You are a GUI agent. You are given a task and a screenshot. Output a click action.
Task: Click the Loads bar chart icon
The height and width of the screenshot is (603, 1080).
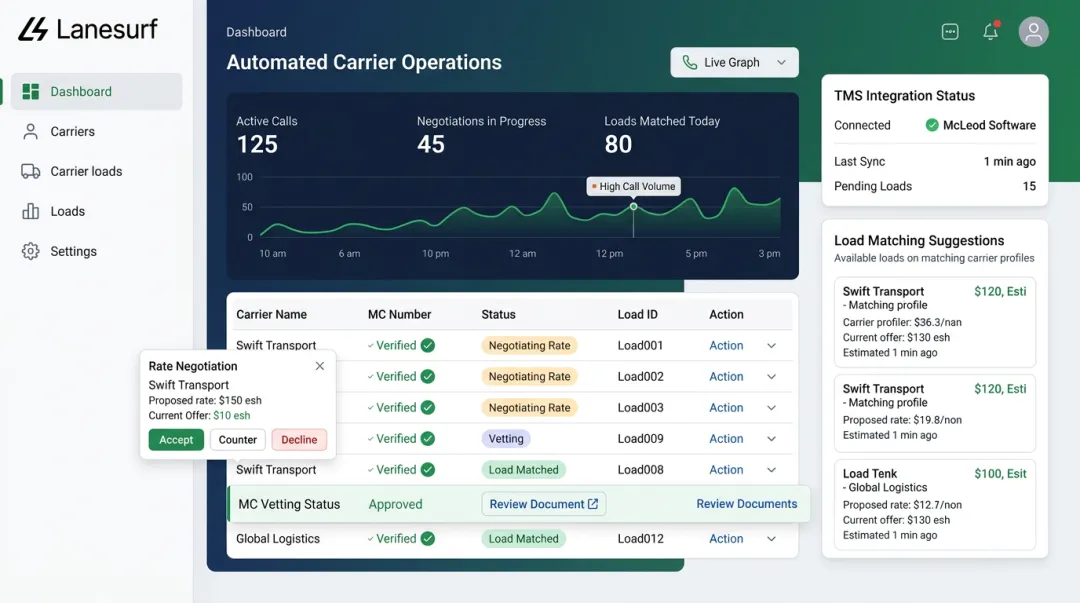(30, 212)
